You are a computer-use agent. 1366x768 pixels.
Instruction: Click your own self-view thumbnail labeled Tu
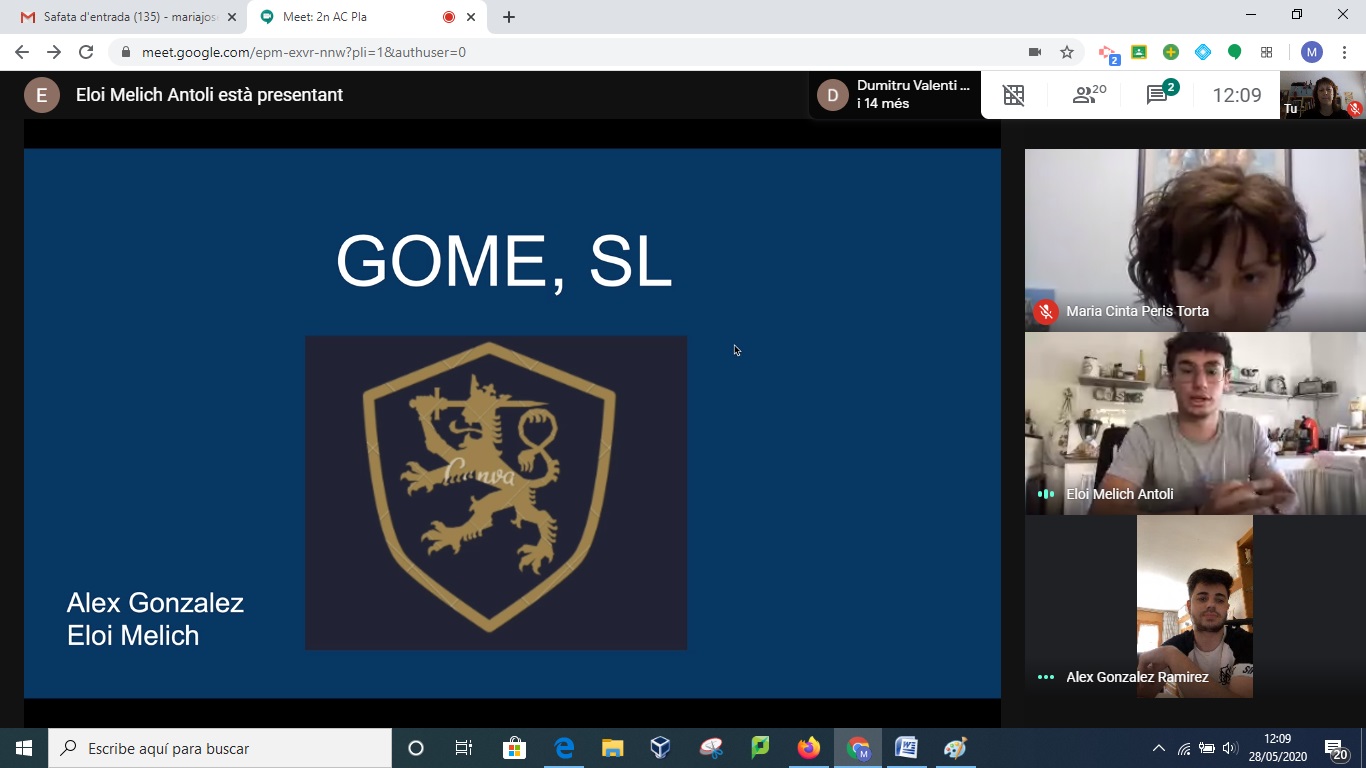(1322, 95)
